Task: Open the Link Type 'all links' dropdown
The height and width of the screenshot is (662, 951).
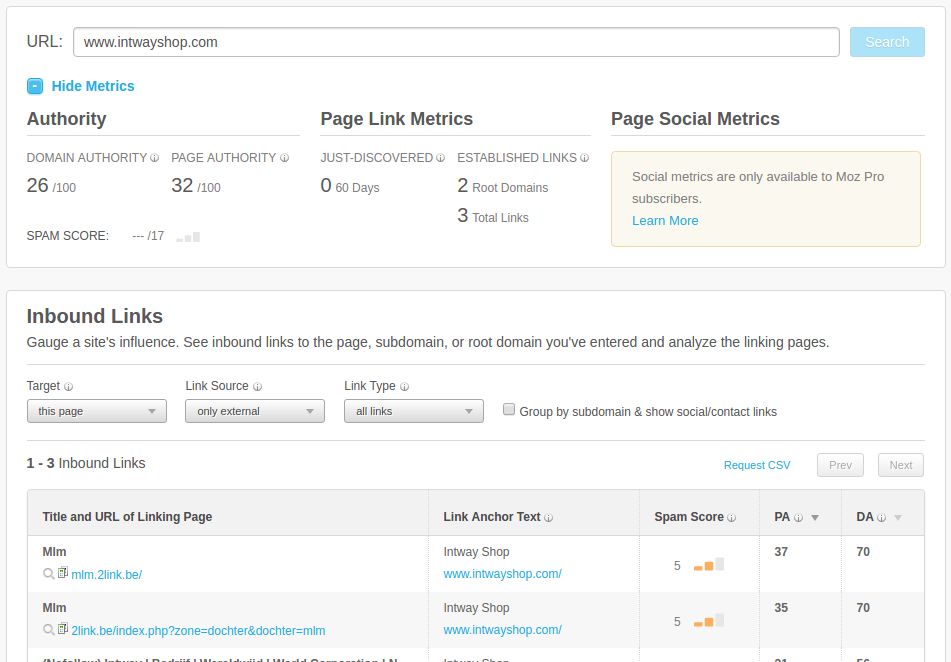Action: tap(413, 411)
